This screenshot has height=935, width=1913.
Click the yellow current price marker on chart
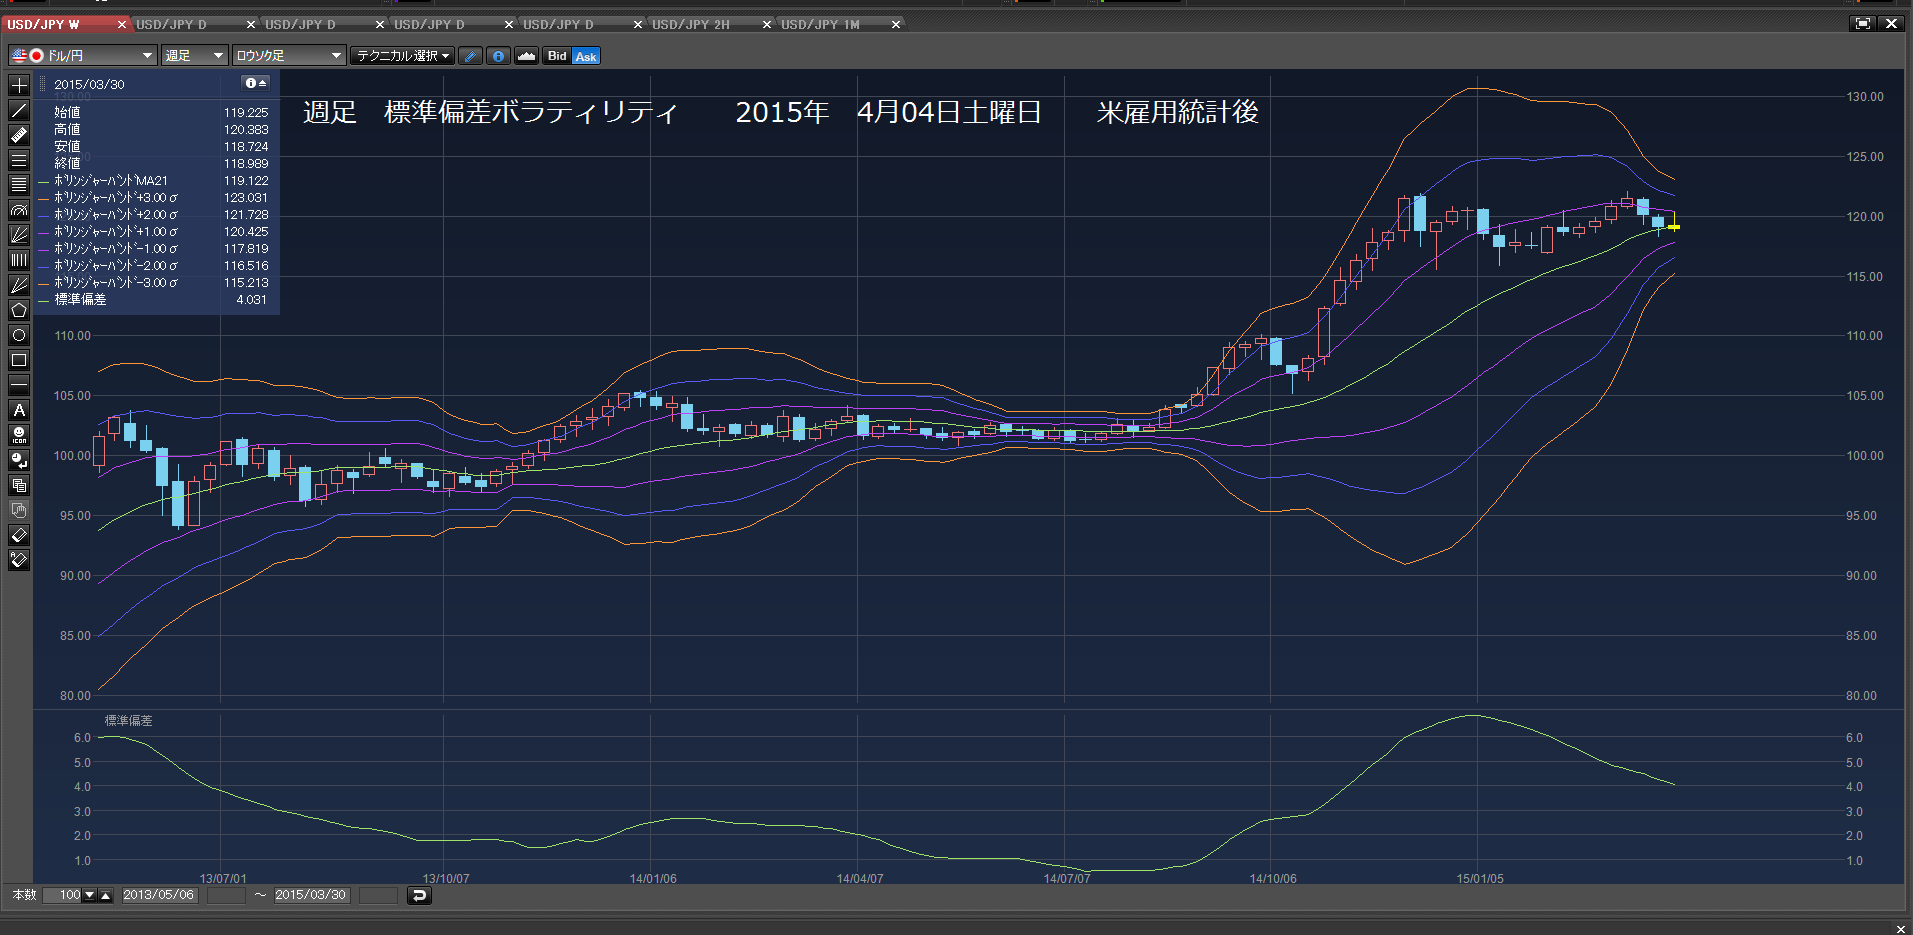[1674, 227]
